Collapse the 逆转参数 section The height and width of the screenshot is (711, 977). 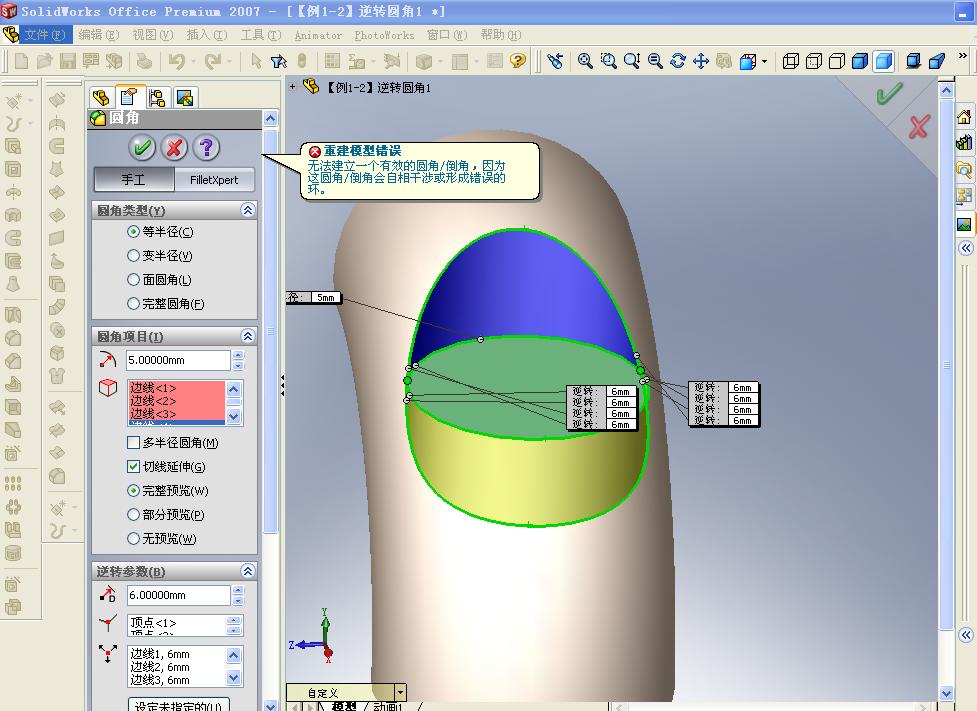pos(247,571)
